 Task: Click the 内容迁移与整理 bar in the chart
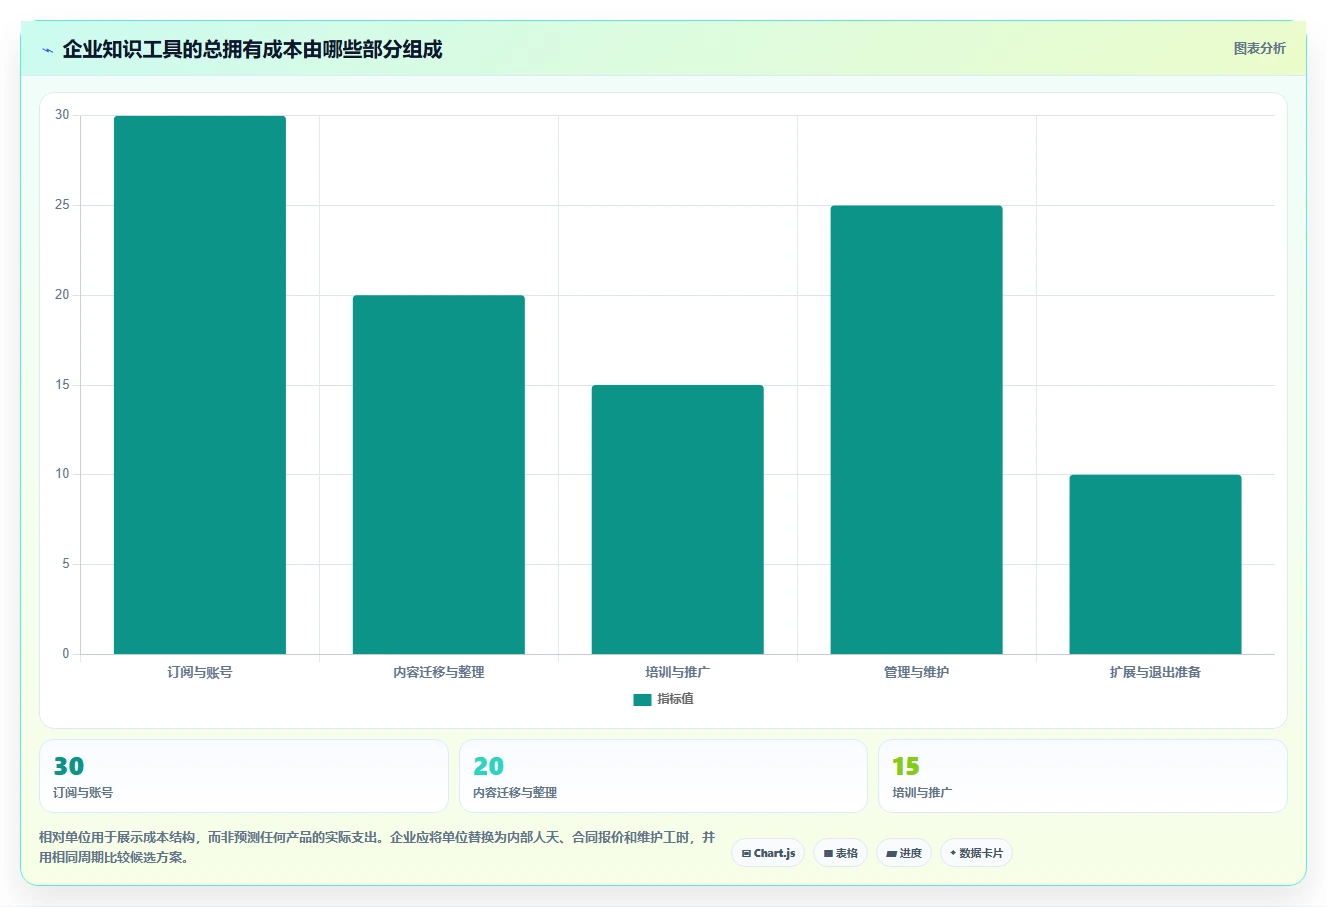click(439, 475)
